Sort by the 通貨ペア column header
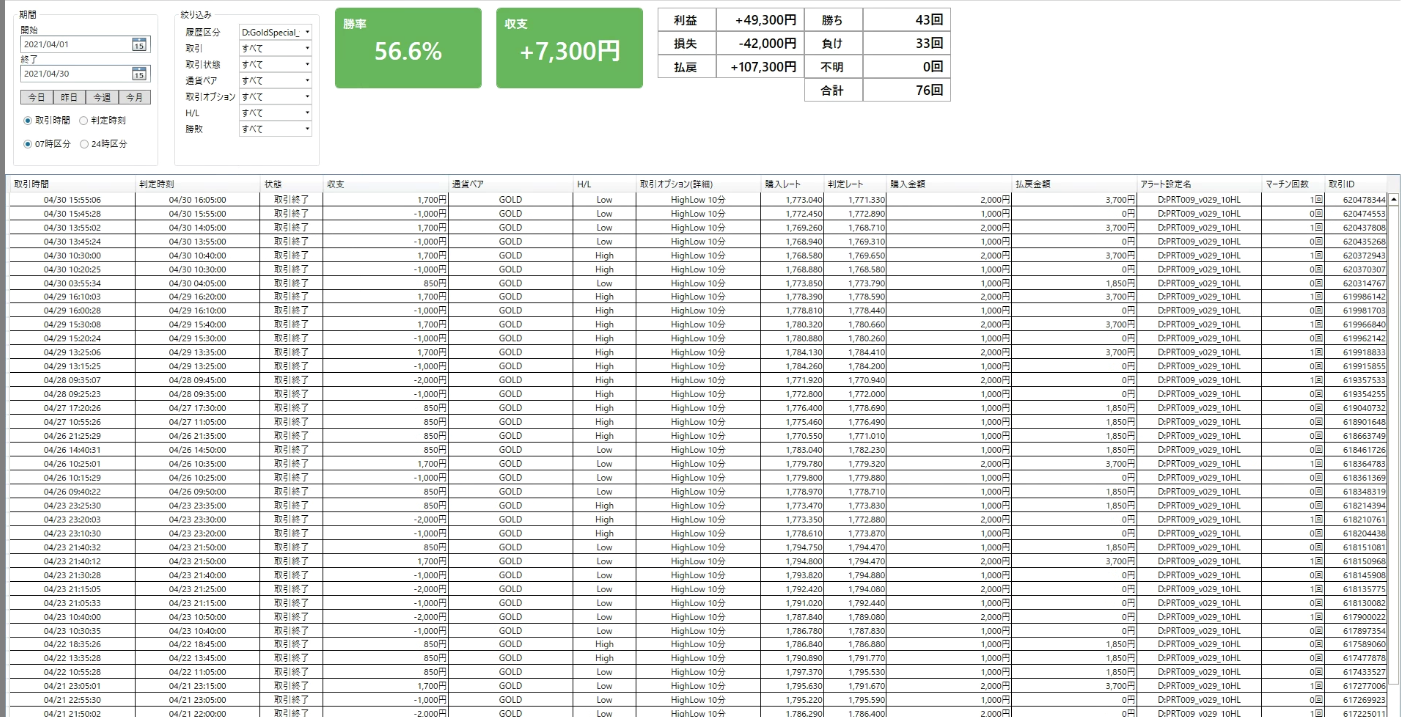This screenshot has width=1401, height=717. pyautogui.click(x=511, y=184)
